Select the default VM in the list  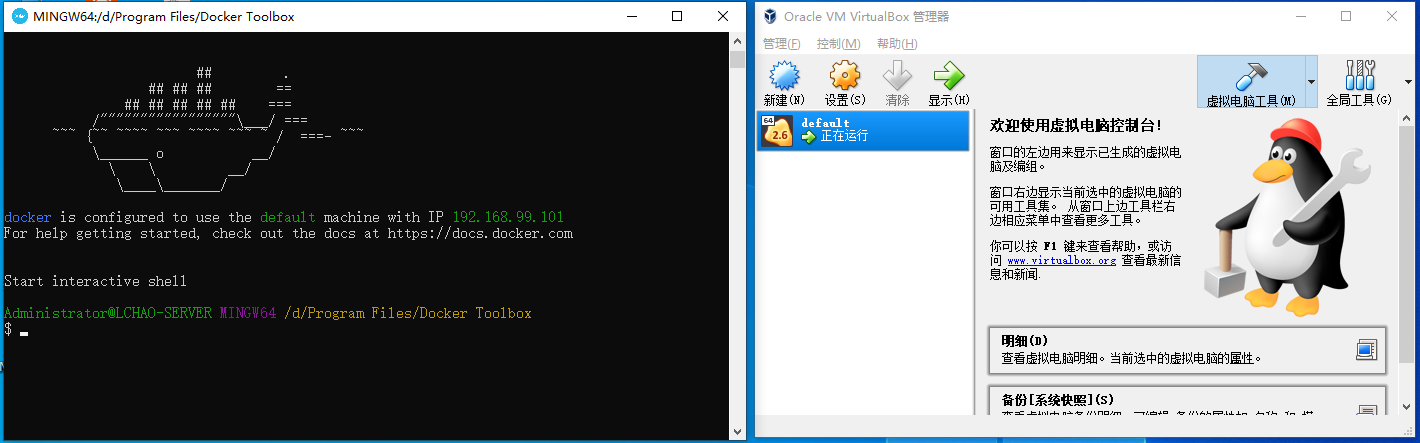(863, 130)
